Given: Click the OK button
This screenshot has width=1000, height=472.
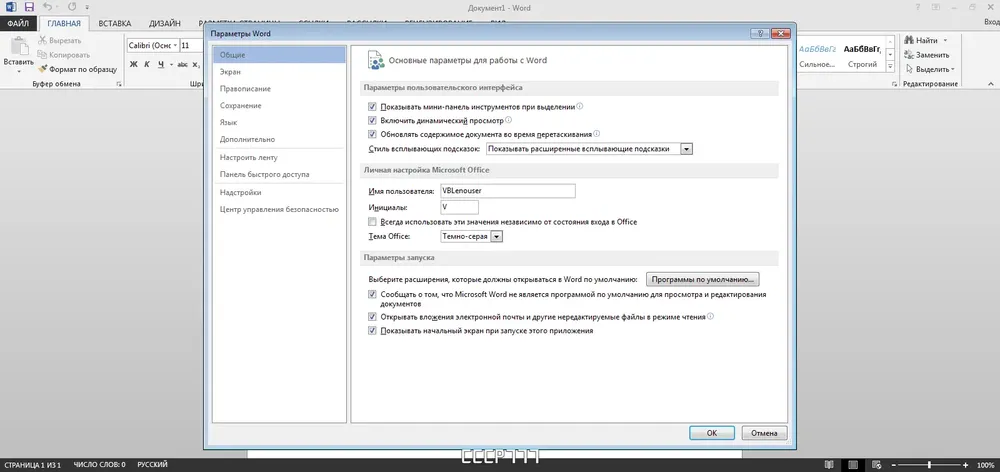Looking at the screenshot, I should 712,433.
